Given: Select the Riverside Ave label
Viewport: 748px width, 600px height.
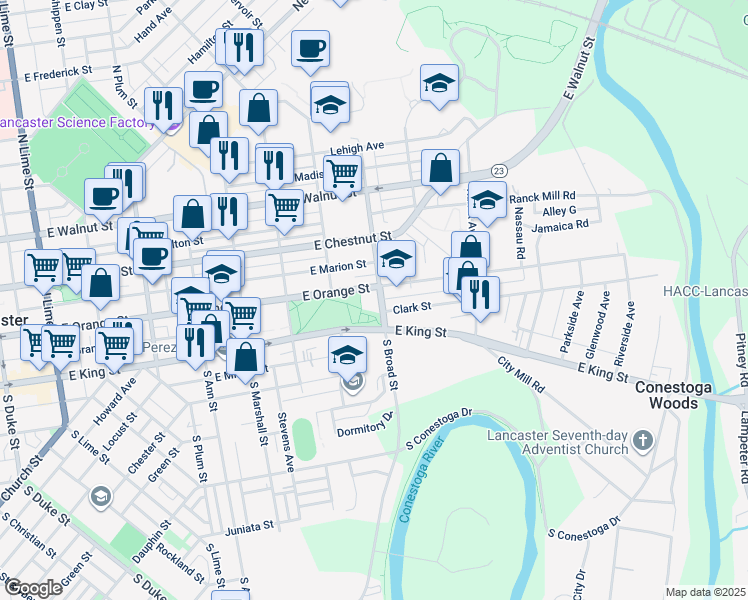Looking at the screenshot, I should [x=624, y=333].
